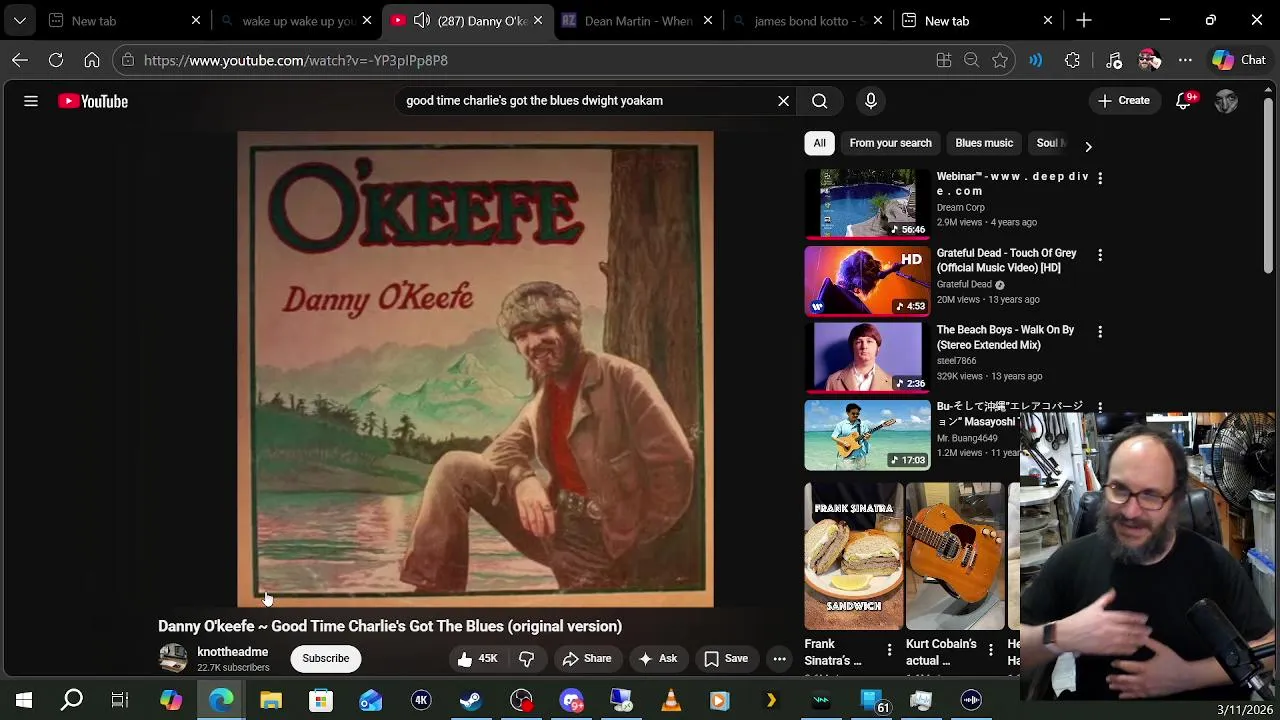Save the video to a playlist

coord(726,658)
